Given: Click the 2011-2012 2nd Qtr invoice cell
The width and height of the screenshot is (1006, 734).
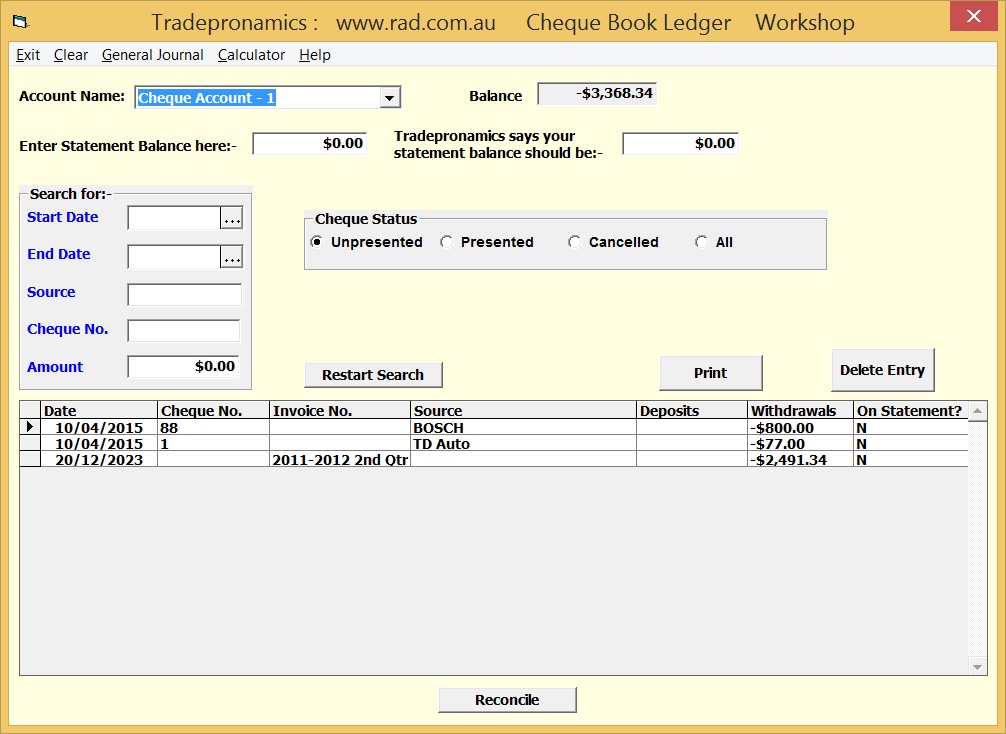Looking at the screenshot, I should coord(340,459).
